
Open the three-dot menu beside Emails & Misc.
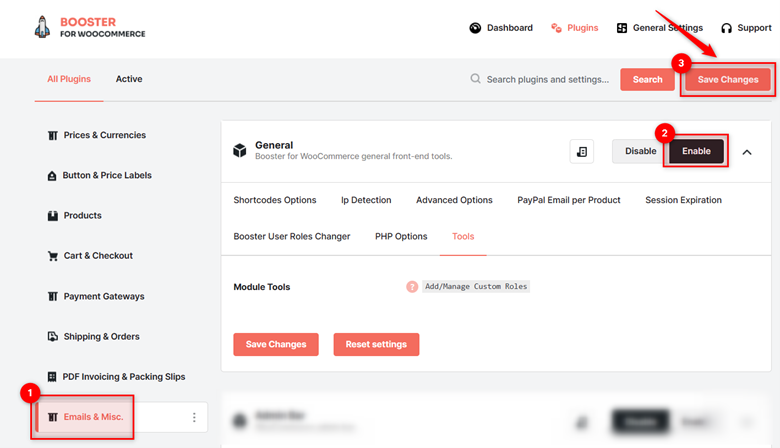tap(194, 417)
